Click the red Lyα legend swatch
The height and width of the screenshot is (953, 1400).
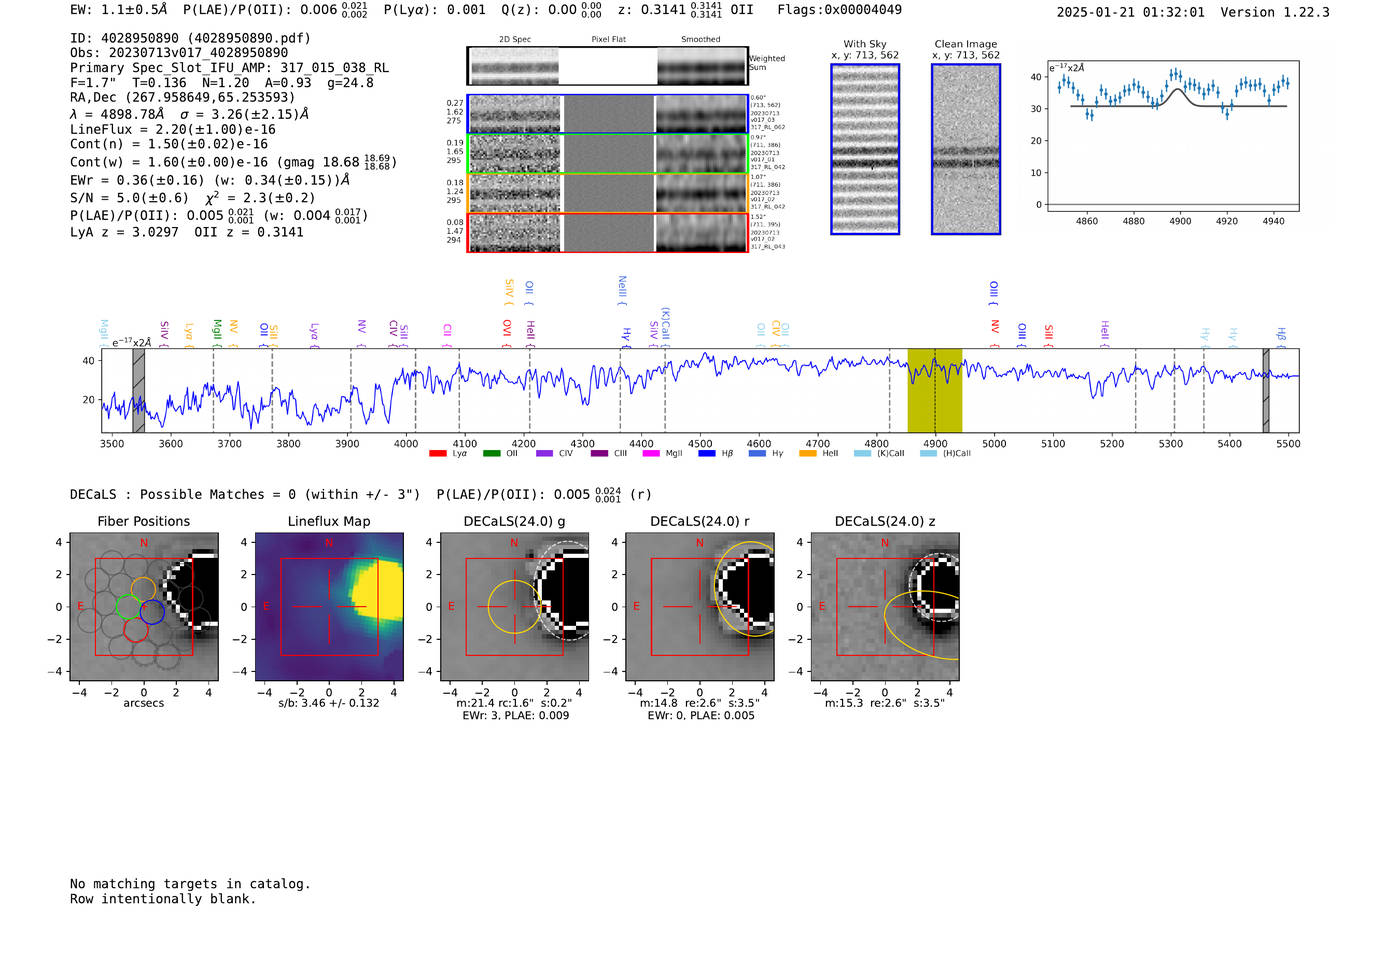[x=437, y=454]
